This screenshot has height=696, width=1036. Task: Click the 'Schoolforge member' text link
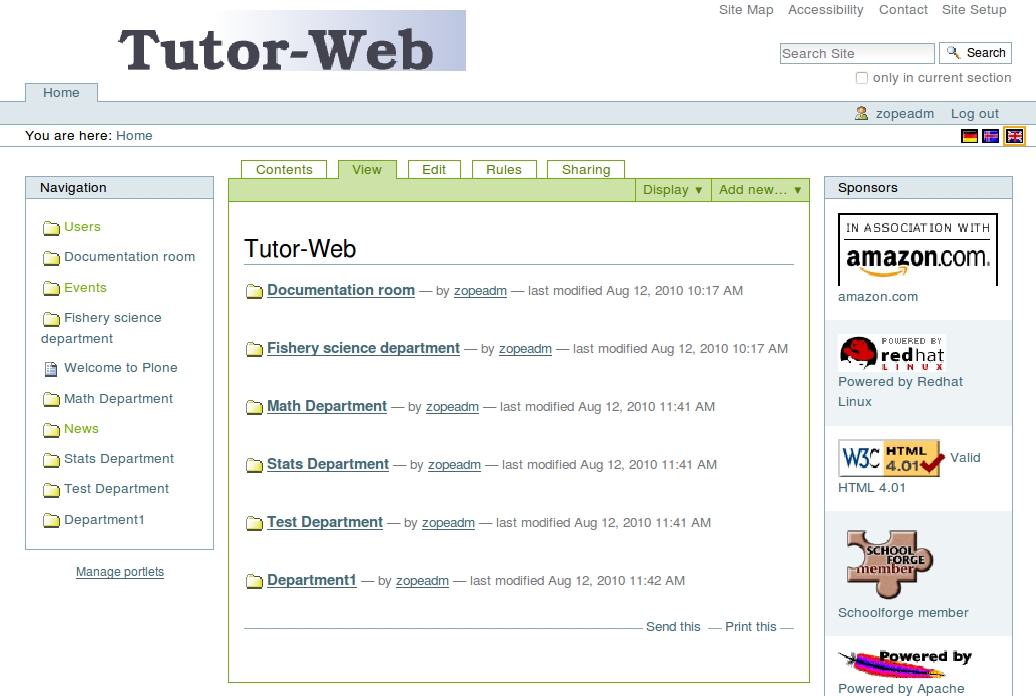(x=903, y=613)
